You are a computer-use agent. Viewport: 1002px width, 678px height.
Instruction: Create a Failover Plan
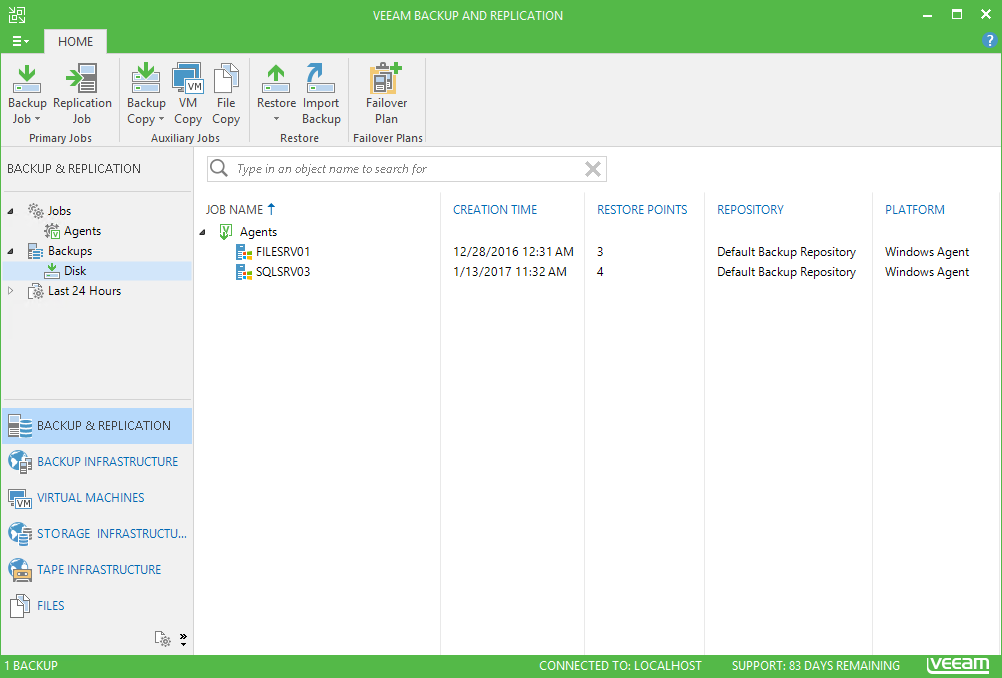coord(386,93)
